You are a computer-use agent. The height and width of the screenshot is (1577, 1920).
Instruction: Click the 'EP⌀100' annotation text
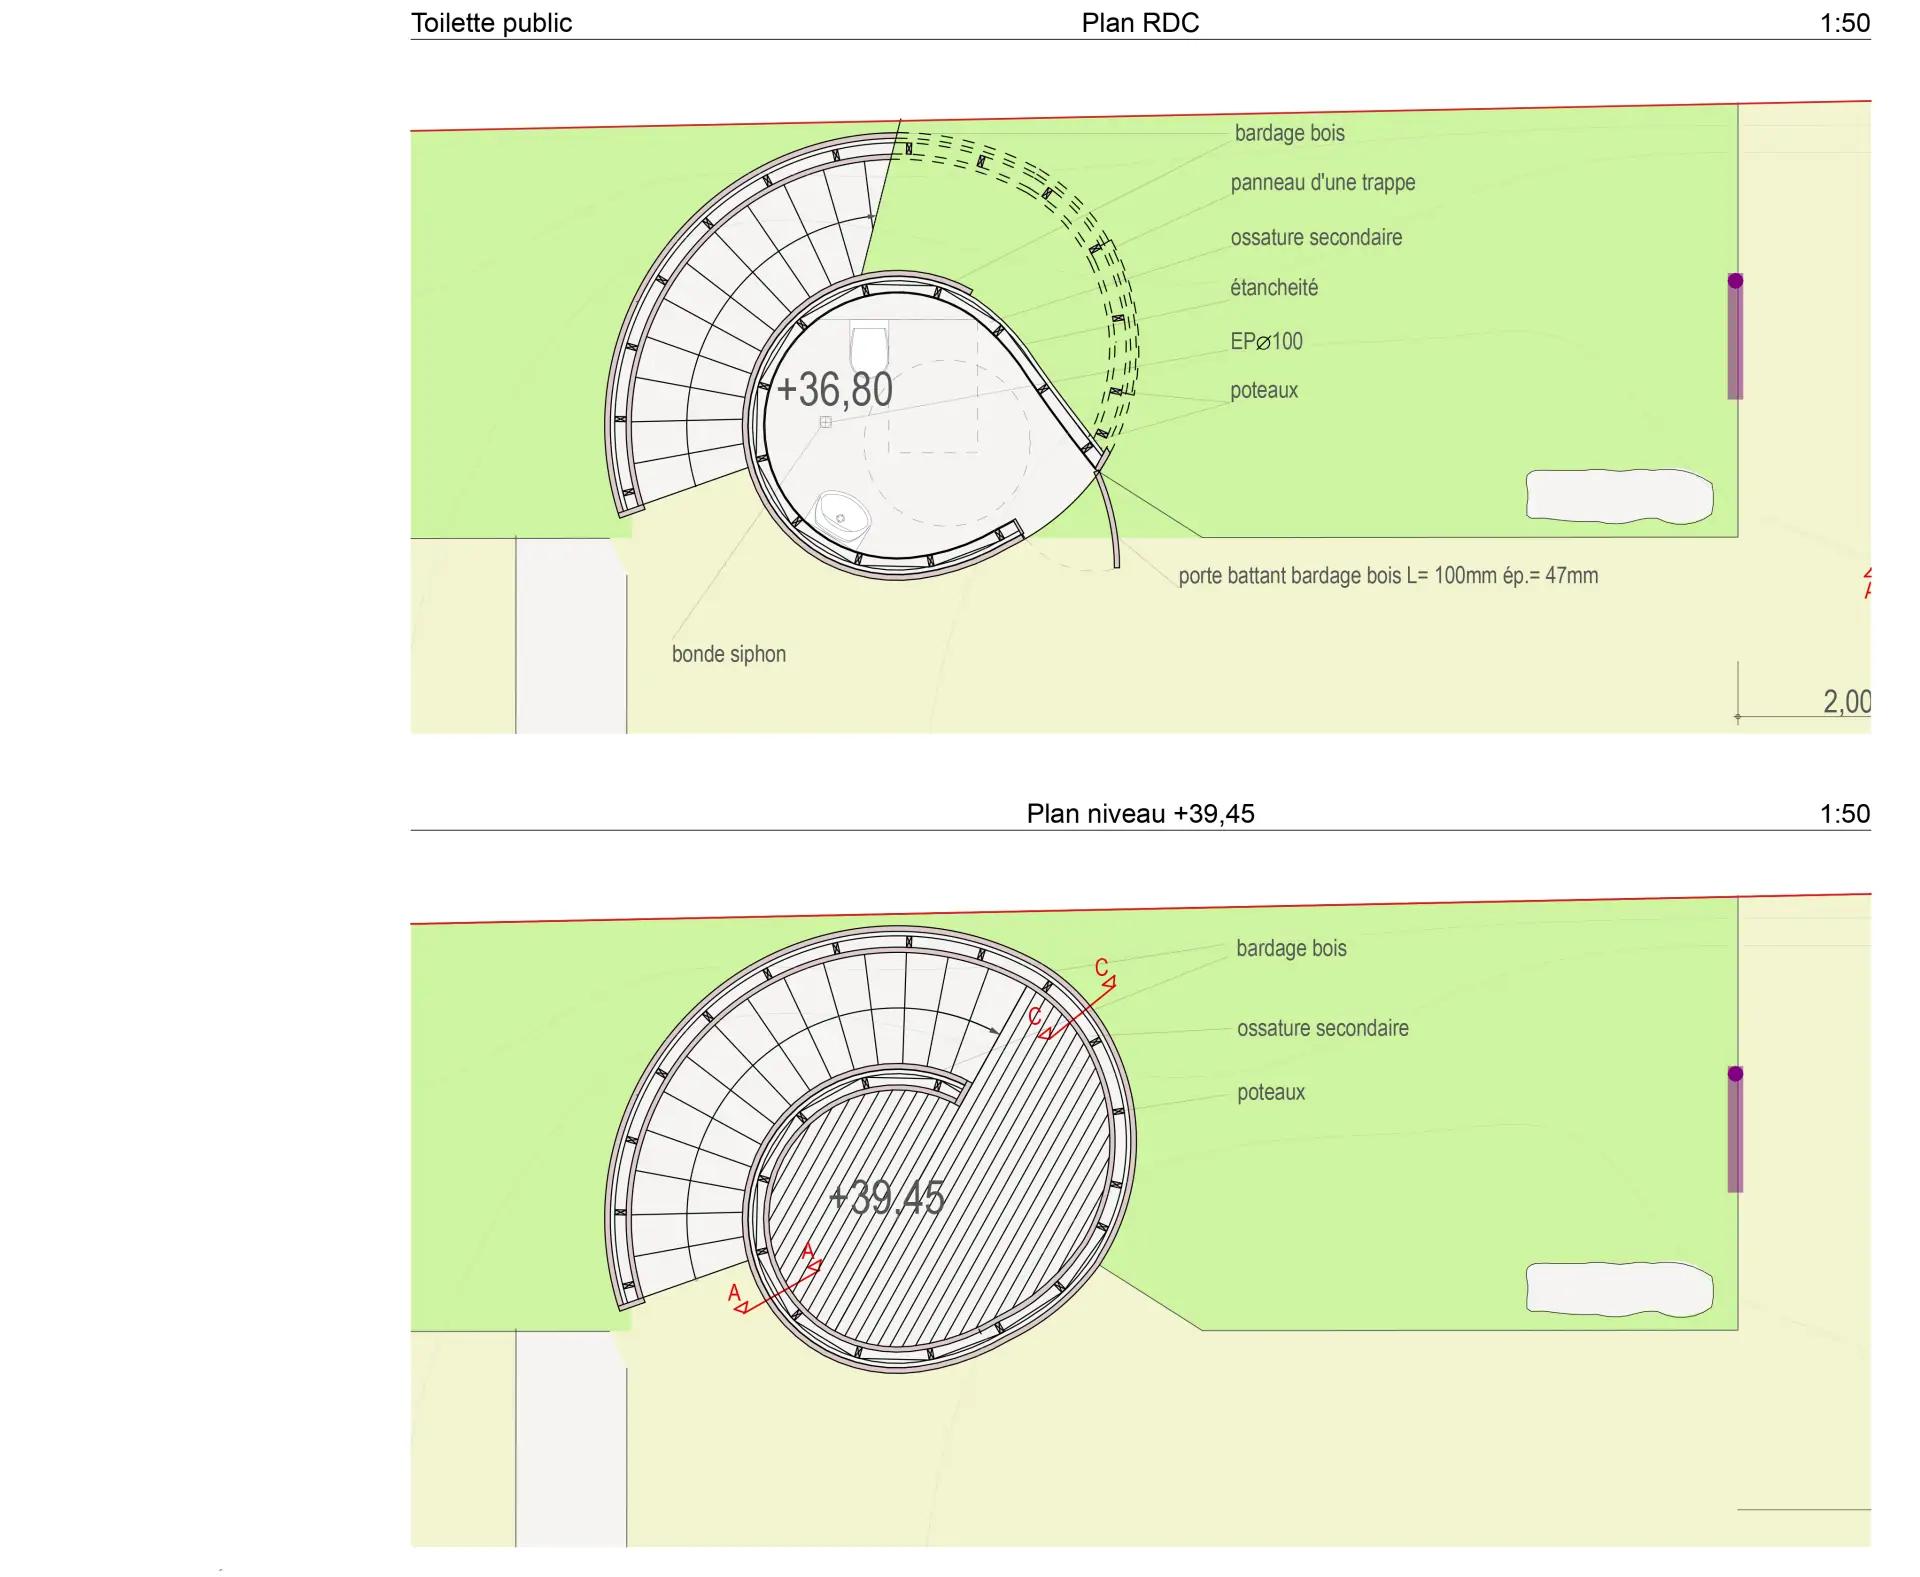[1266, 341]
